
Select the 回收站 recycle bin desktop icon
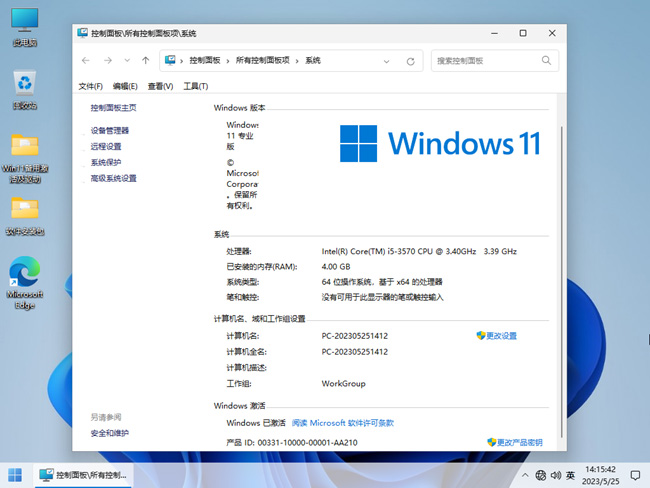(x=25, y=90)
